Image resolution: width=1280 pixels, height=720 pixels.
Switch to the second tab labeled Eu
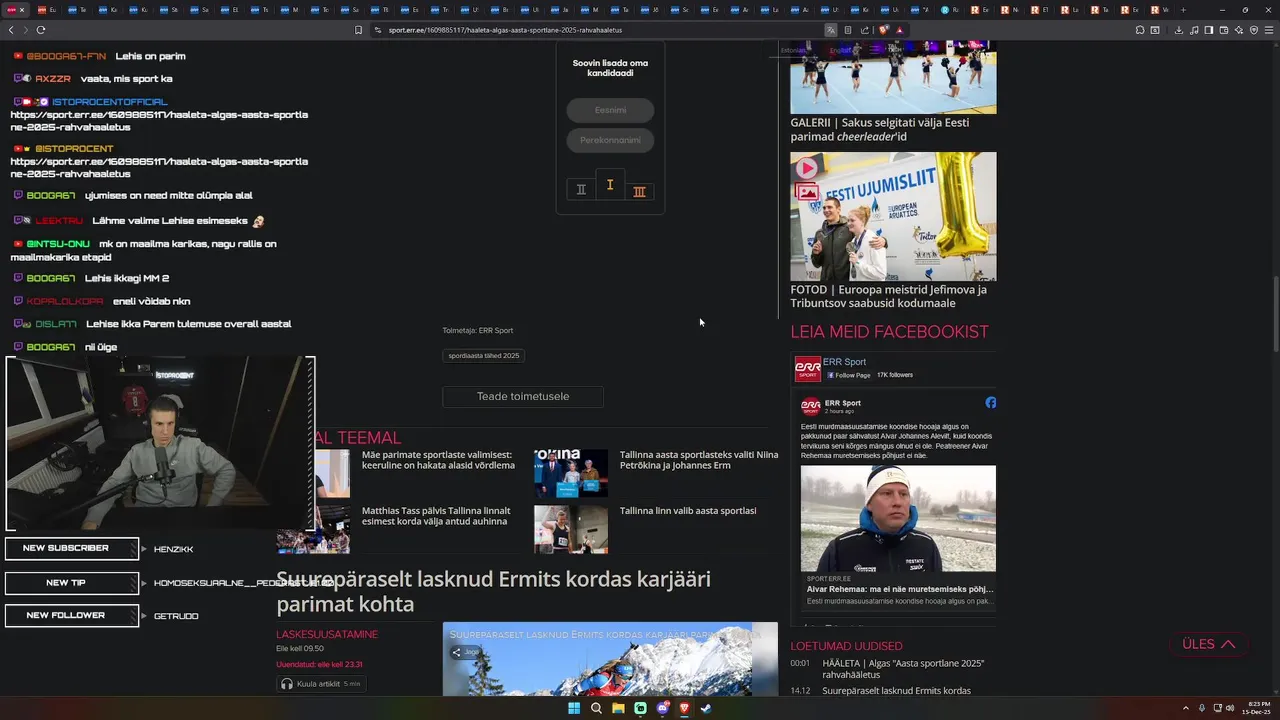pyautogui.click(x=46, y=10)
